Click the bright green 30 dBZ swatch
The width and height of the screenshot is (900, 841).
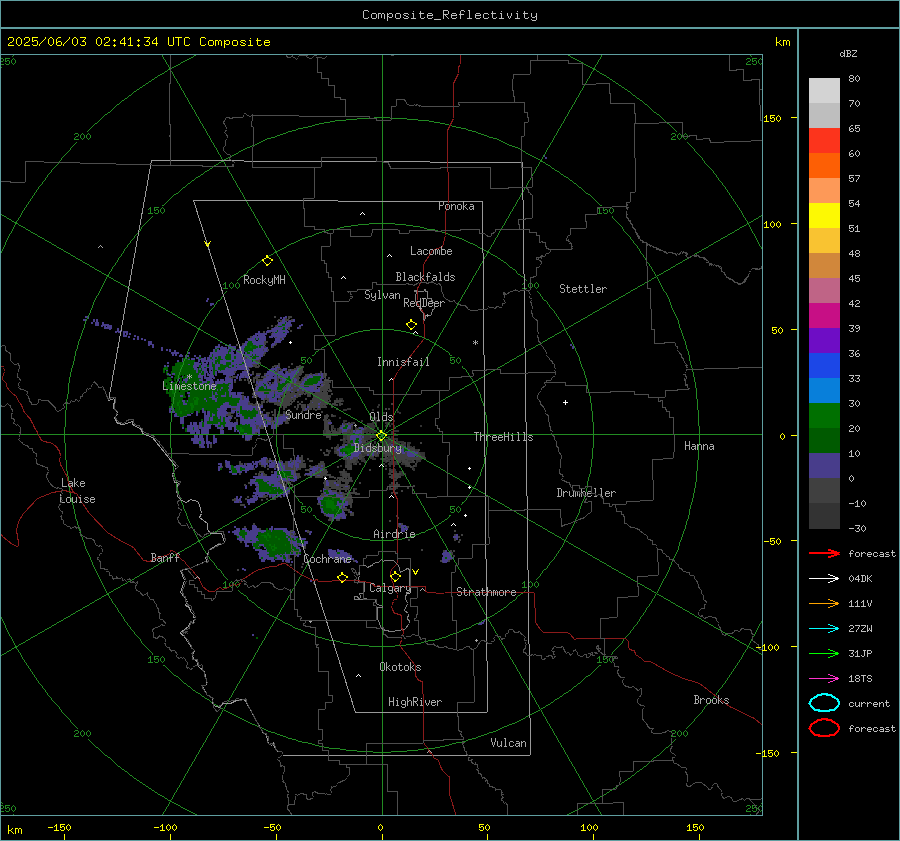pyautogui.click(x=824, y=416)
